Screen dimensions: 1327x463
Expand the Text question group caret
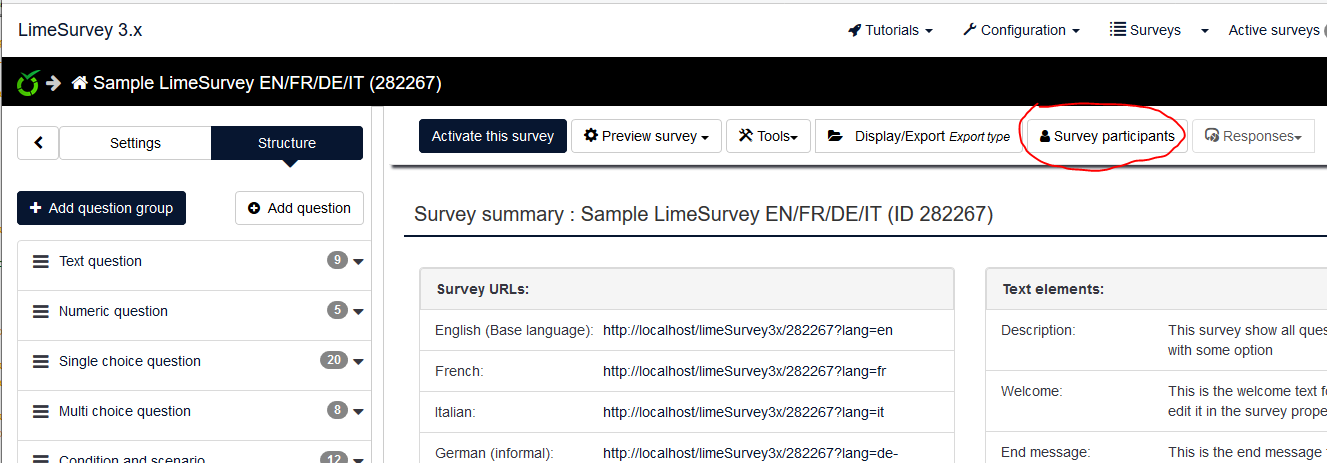[359, 262]
